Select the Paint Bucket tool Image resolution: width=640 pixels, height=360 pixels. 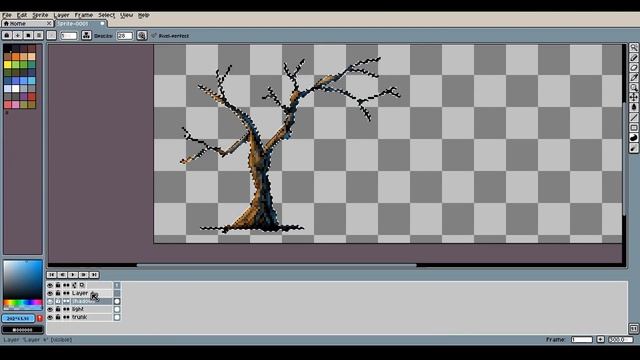[x=633, y=107]
